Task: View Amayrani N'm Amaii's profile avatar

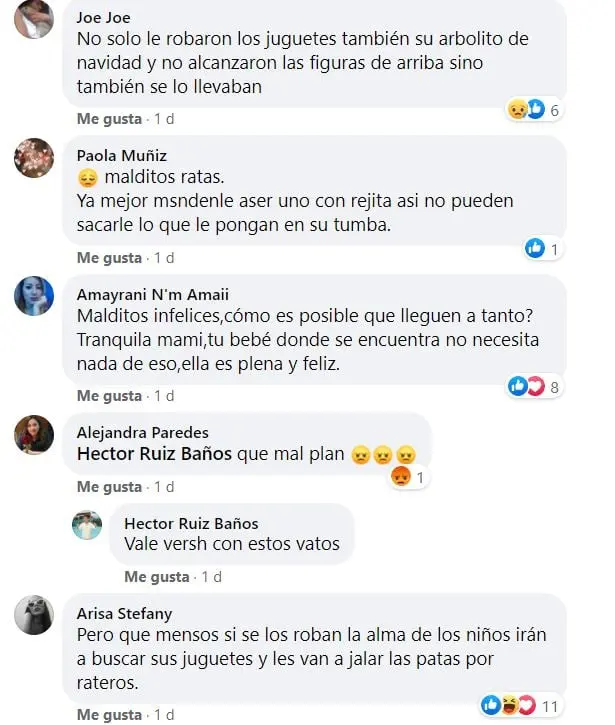Action: (34, 296)
